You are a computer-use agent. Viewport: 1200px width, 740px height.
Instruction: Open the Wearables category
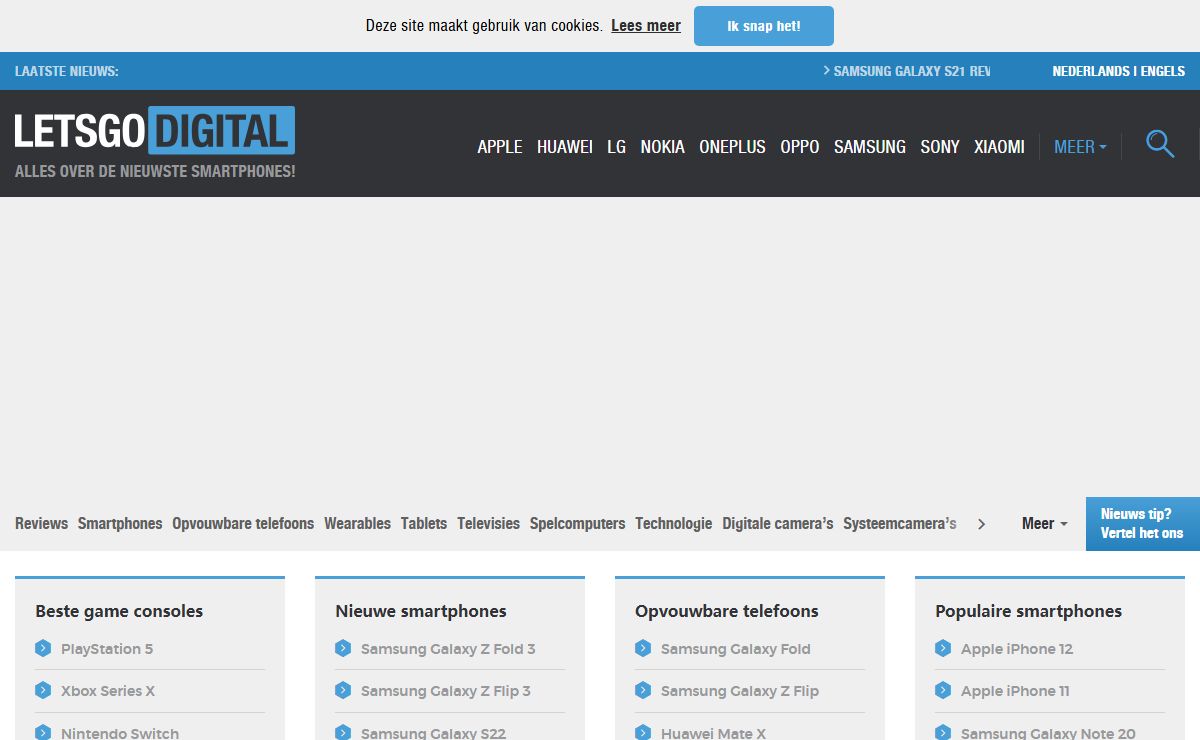pyautogui.click(x=357, y=523)
